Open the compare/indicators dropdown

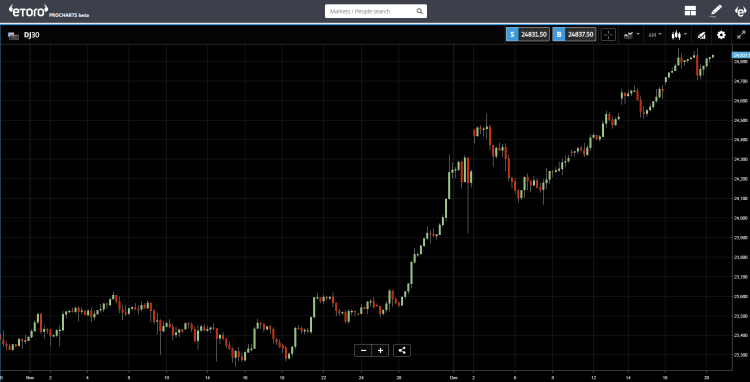coord(631,35)
